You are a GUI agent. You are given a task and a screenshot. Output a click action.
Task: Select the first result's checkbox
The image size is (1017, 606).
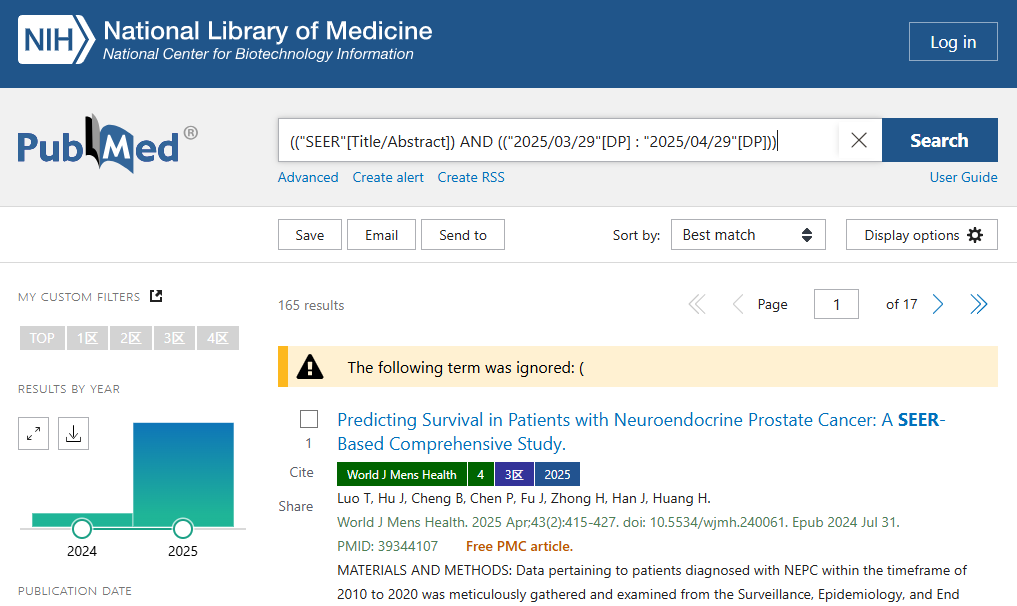[309, 419]
